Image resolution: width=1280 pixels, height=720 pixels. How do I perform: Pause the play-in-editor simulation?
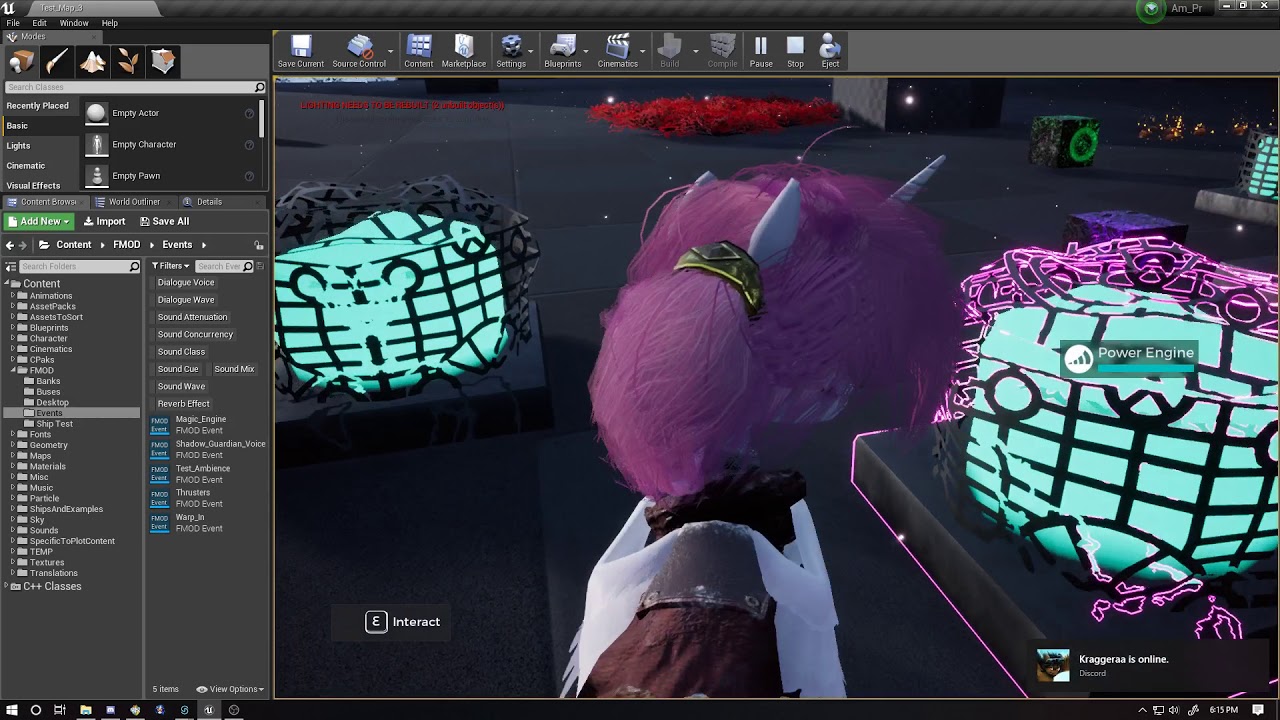pyautogui.click(x=761, y=52)
